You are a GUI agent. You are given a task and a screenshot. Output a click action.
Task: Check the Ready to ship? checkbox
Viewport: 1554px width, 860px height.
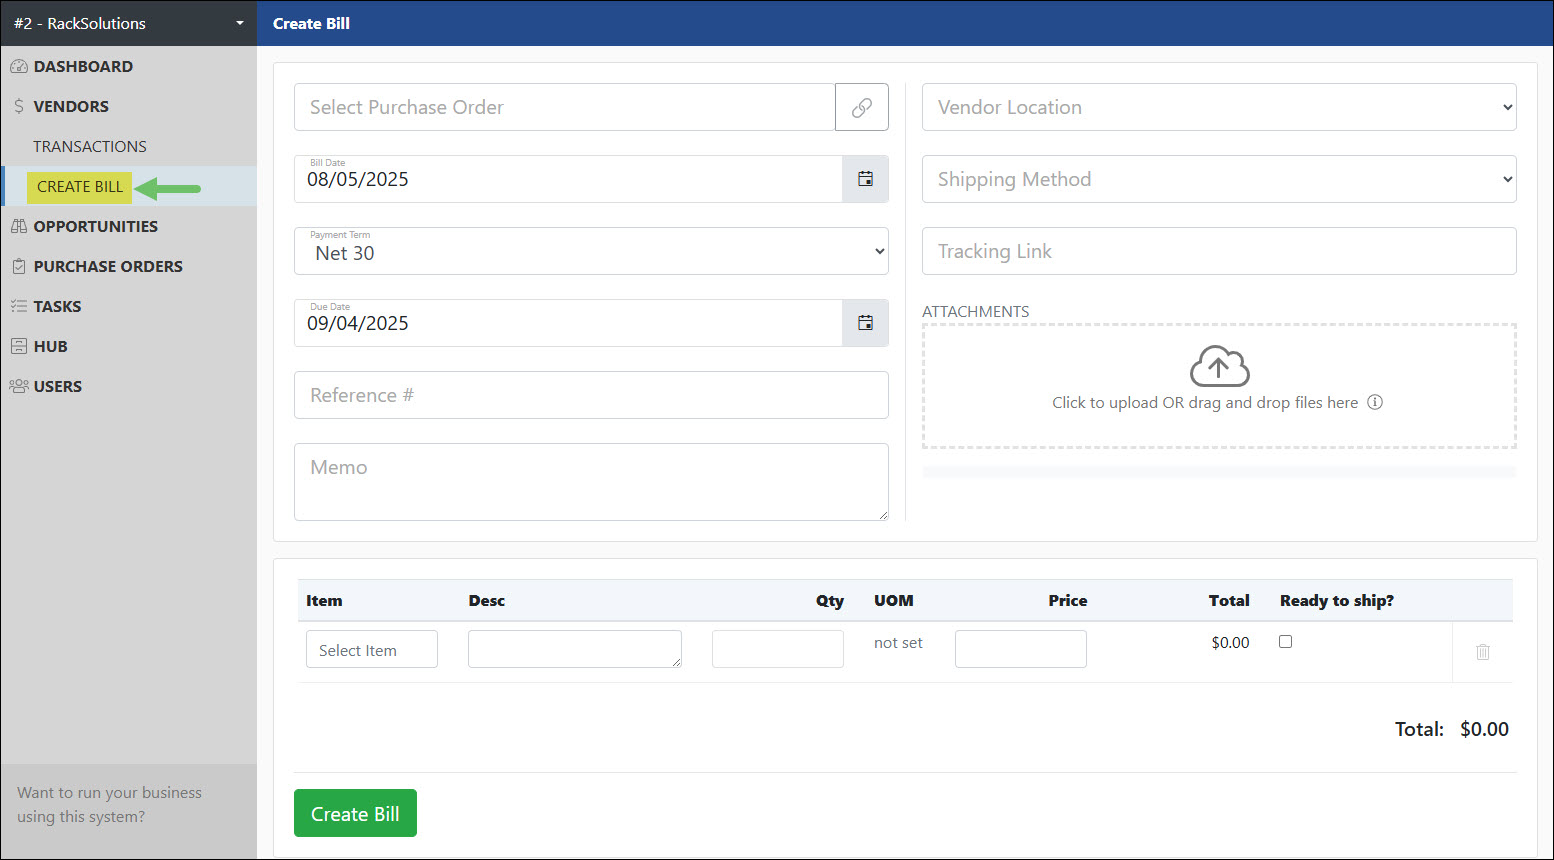pyautogui.click(x=1285, y=641)
